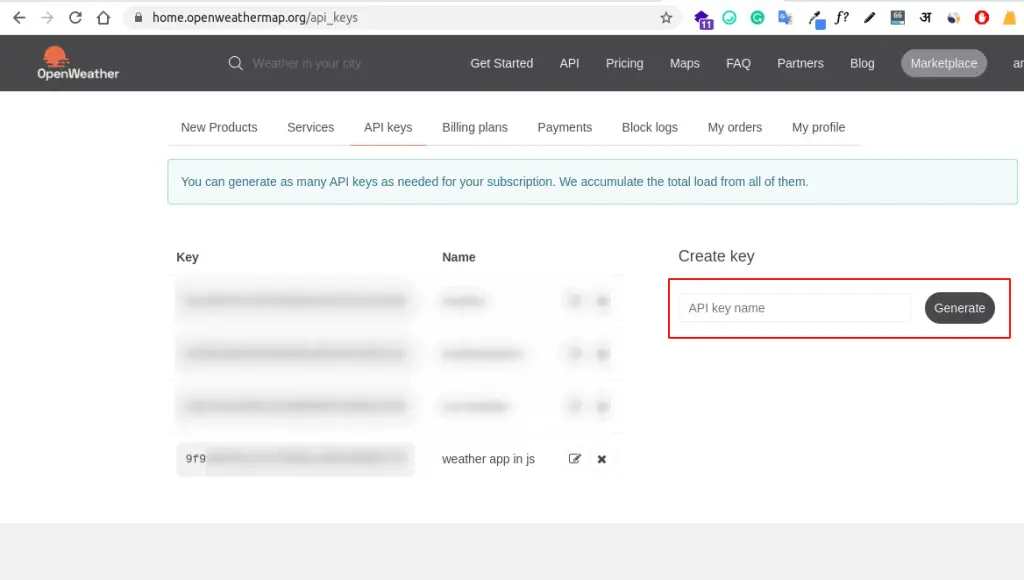Click the Generate key button
This screenshot has height=580, width=1024.
point(959,308)
